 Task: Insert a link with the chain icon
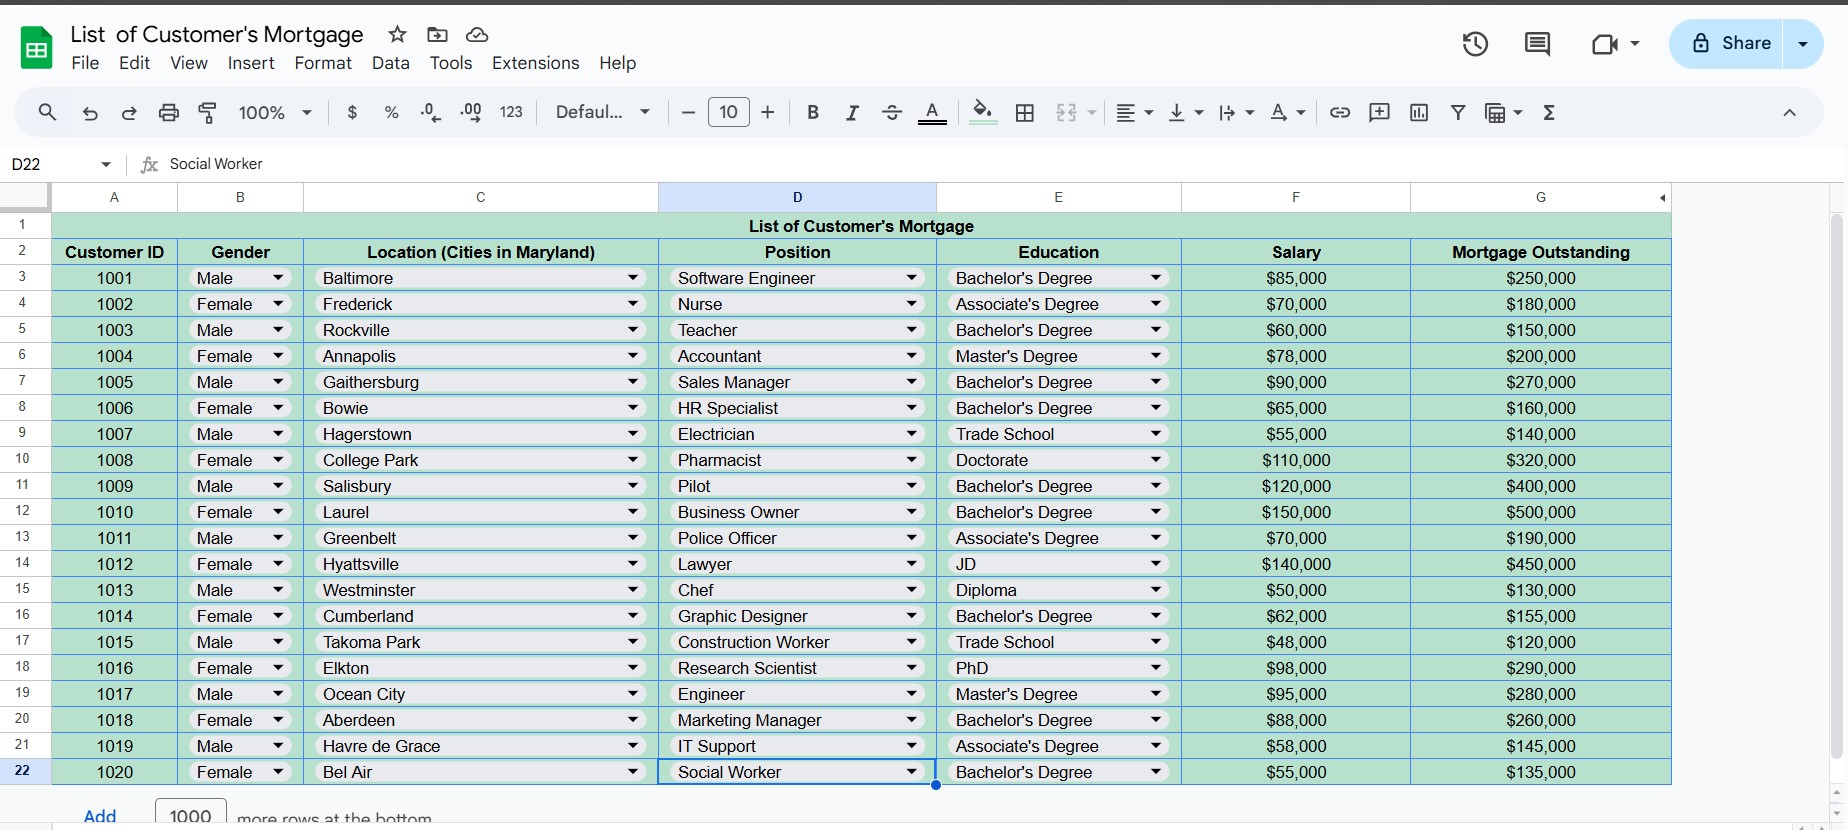pyautogui.click(x=1340, y=113)
